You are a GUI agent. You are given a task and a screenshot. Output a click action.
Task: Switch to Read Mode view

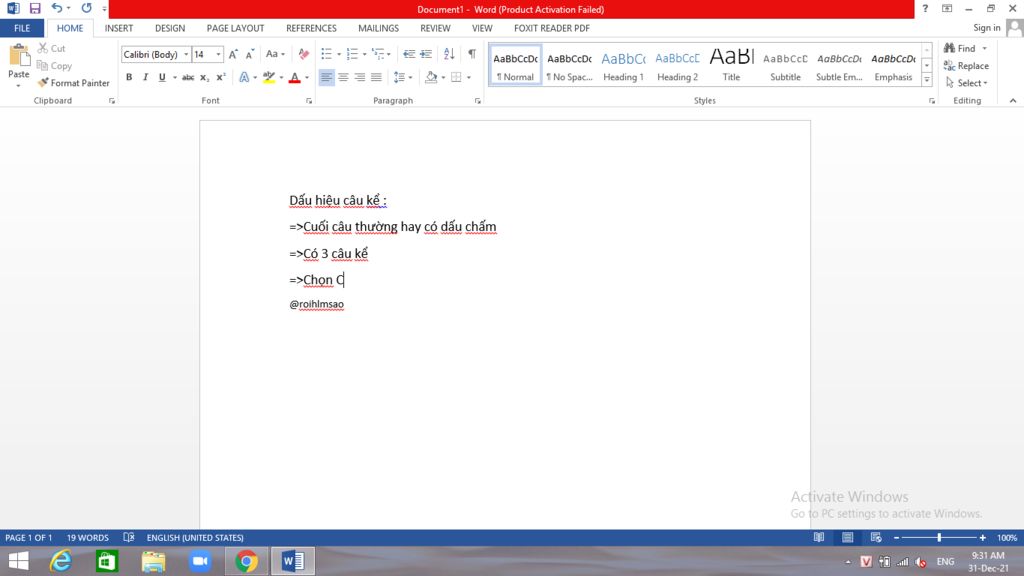point(818,537)
